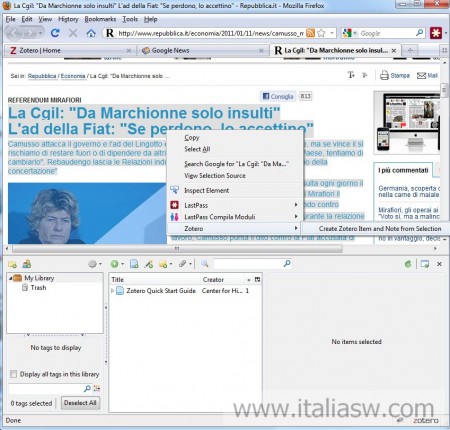
Task: Click the tag selector actions icon
Action: point(97,388)
